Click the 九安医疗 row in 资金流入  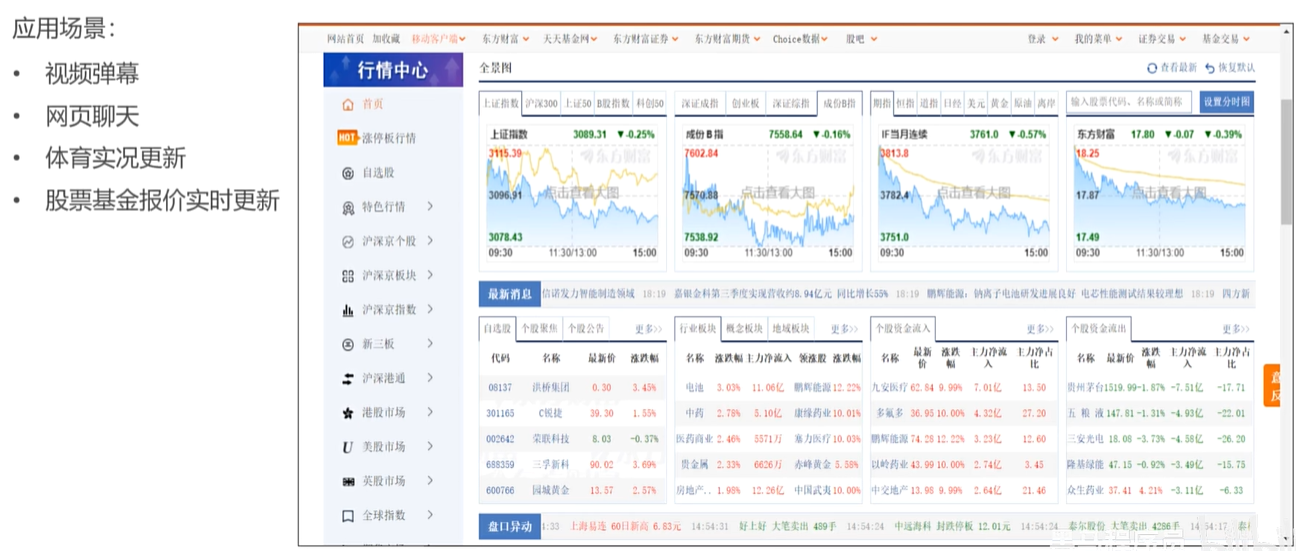[964, 388]
